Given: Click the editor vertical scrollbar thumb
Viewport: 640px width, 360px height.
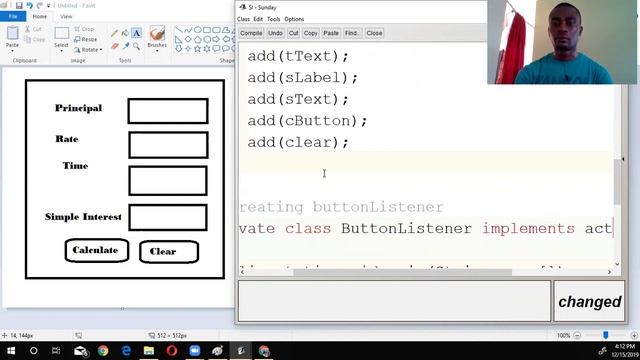Looking at the screenshot, I should [617, 182].
